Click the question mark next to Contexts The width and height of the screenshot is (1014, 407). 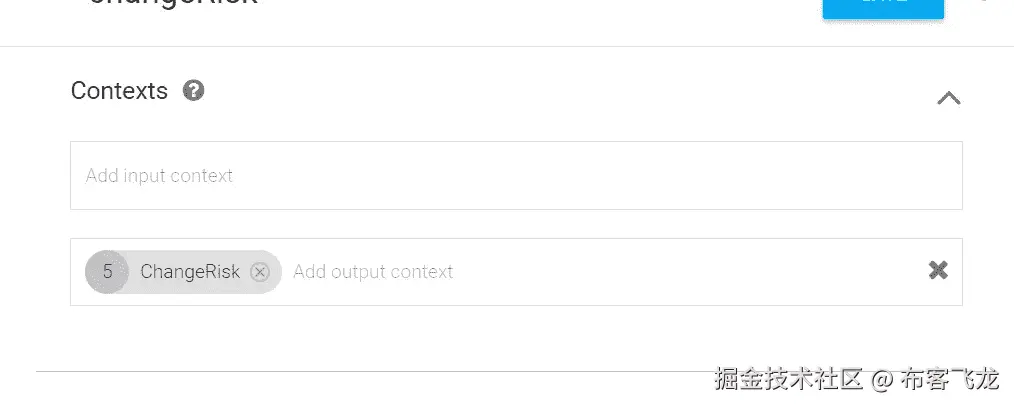coord(194,91)
